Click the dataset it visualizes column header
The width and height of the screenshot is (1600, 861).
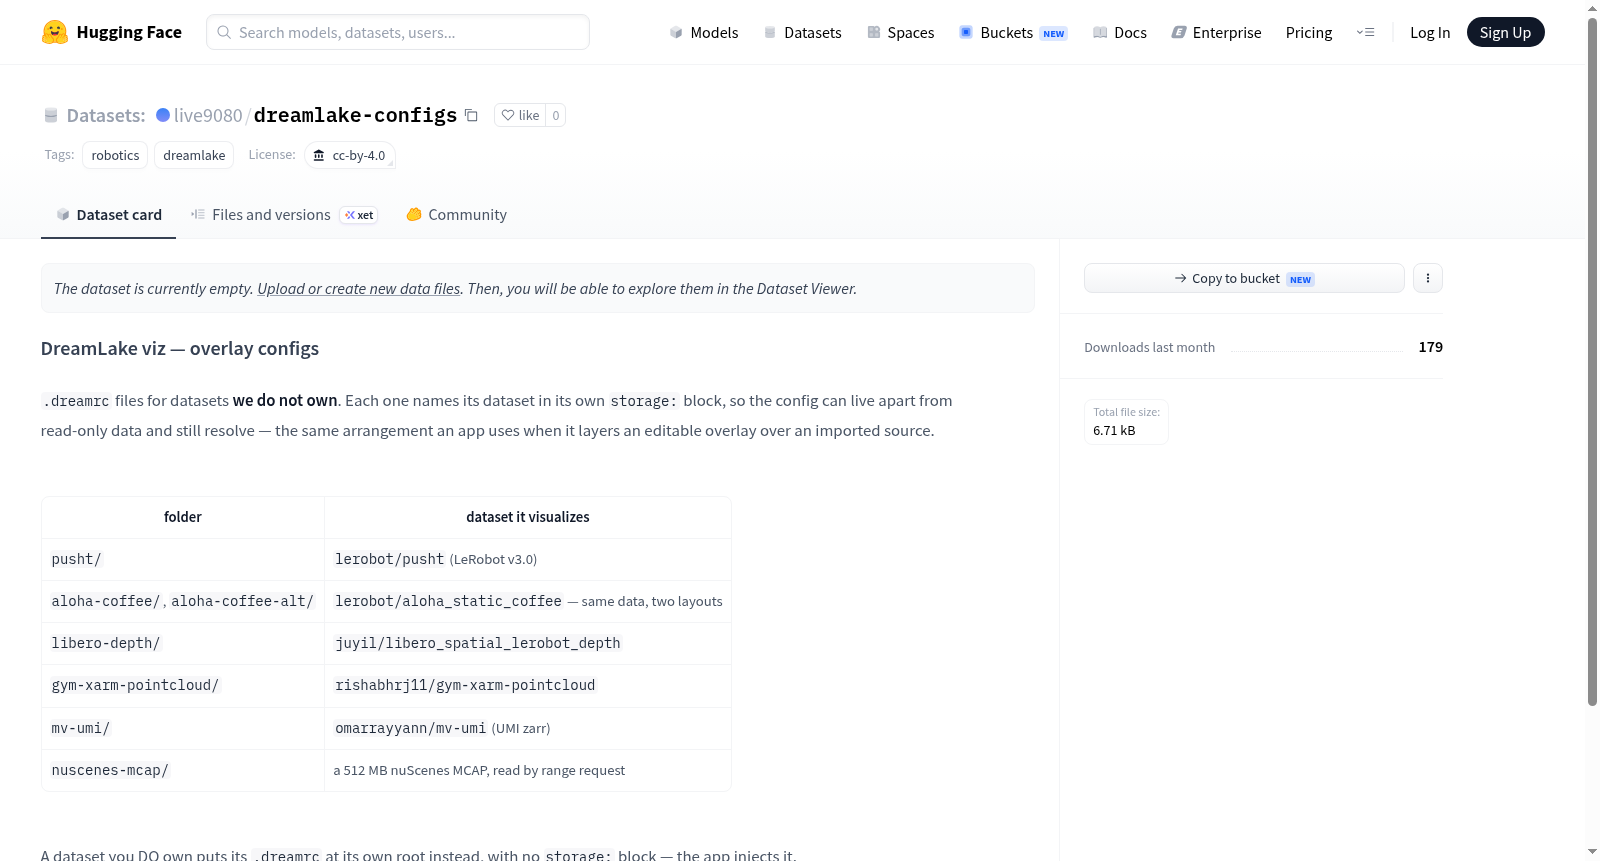528,517
